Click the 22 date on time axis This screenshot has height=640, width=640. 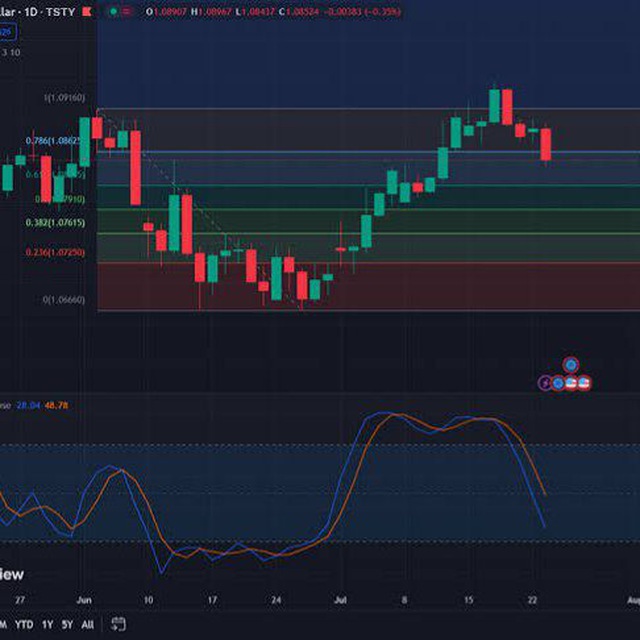coord(532,600)
